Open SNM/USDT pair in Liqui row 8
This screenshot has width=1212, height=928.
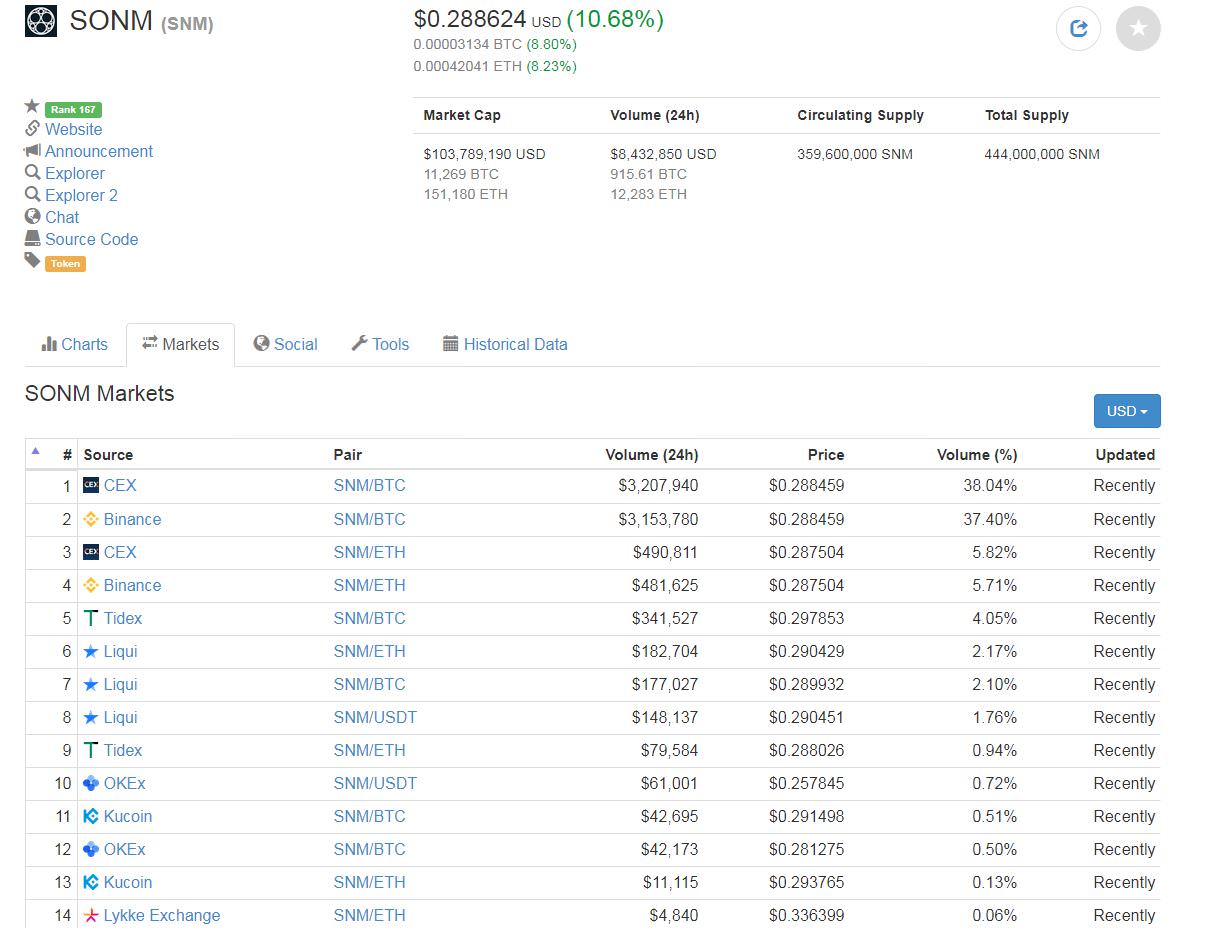375,717
